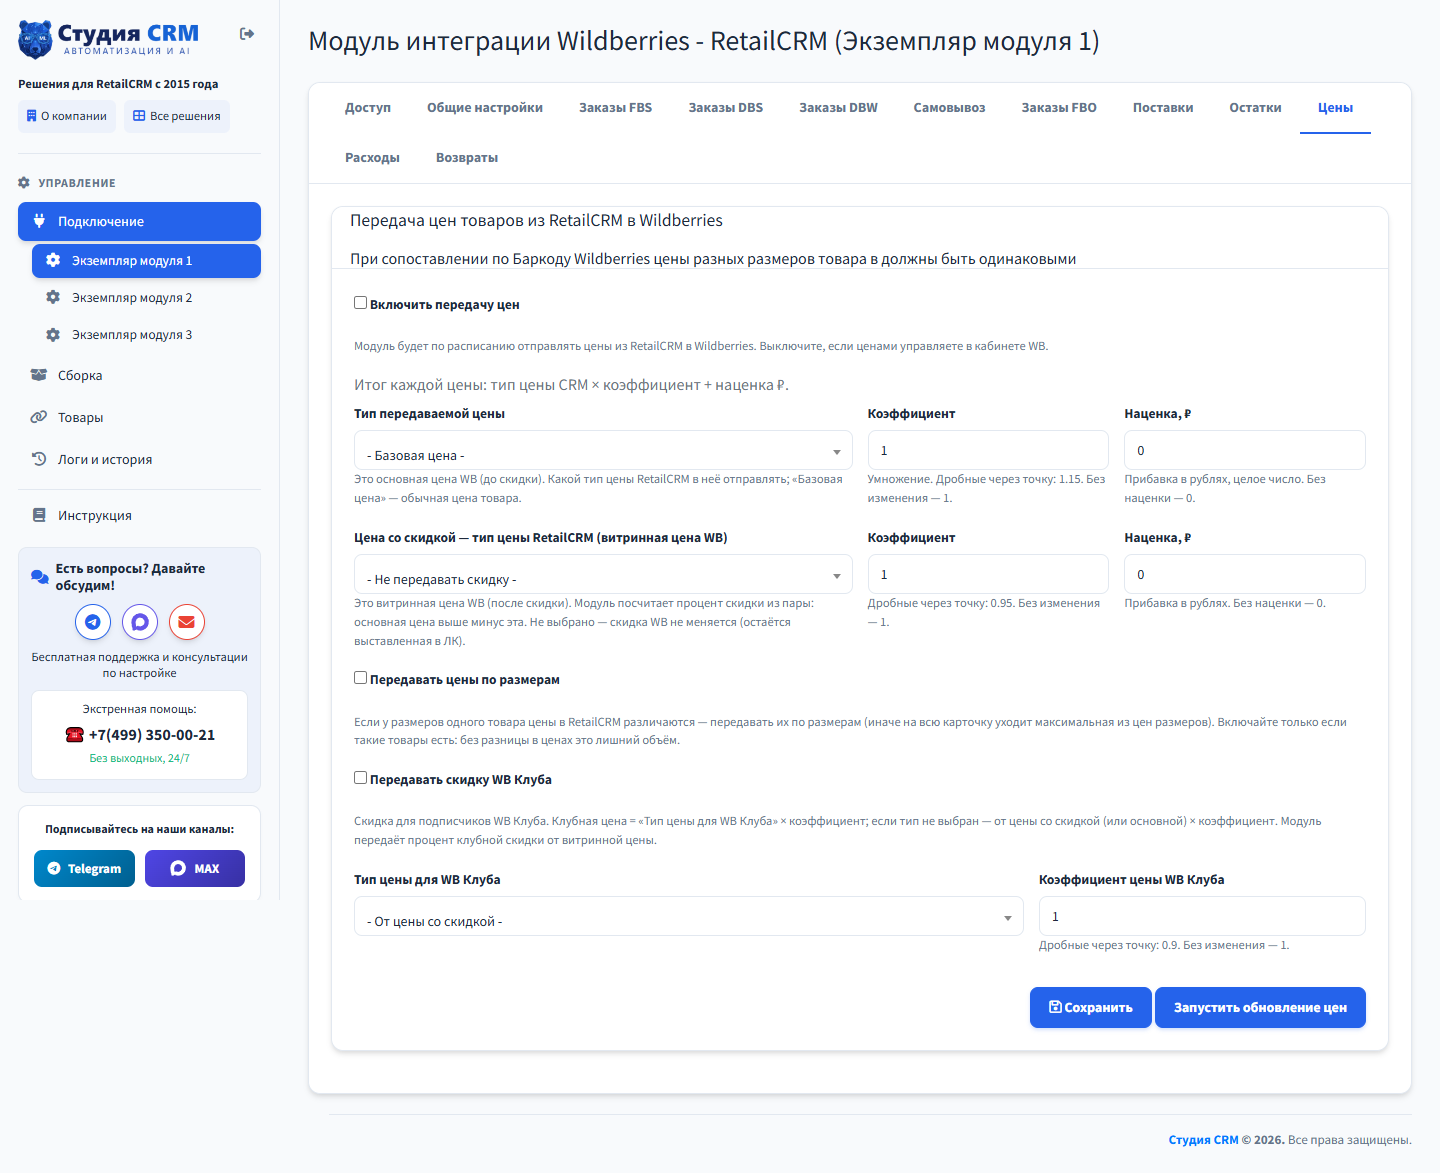
Task: Switch to the Возвраты tab
Action: click(467, 158)
